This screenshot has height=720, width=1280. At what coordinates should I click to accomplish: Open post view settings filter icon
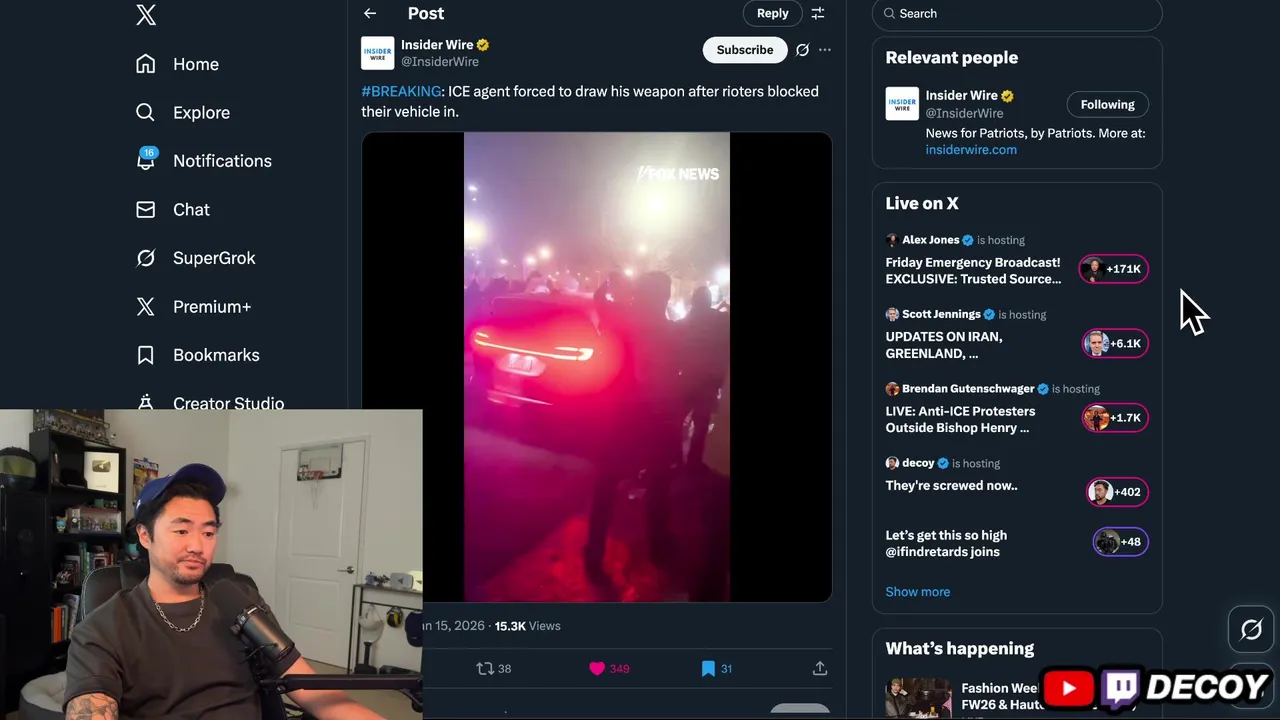point(818,13)
